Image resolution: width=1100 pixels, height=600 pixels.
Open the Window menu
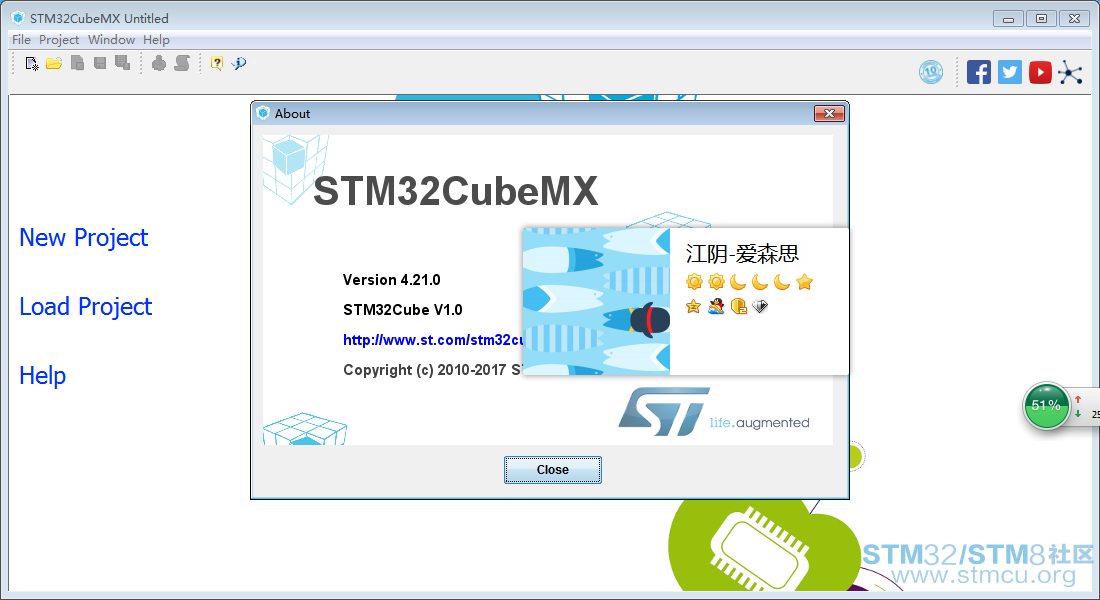click(111, 40)
